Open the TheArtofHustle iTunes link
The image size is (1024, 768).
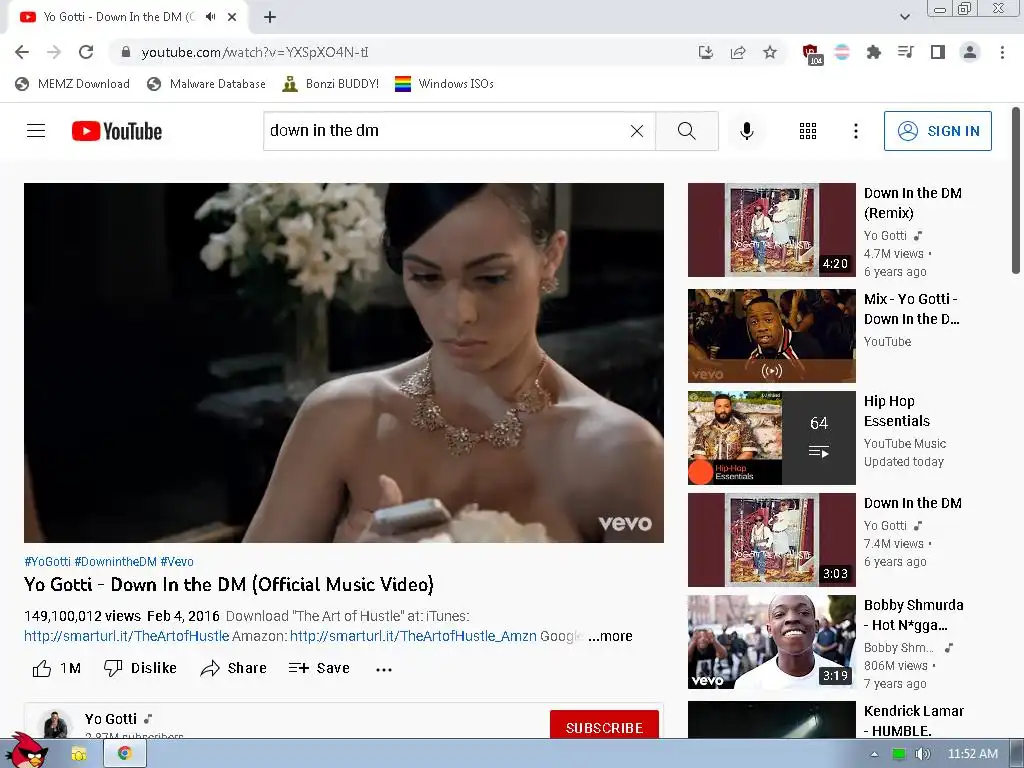(x=127, y=636)
